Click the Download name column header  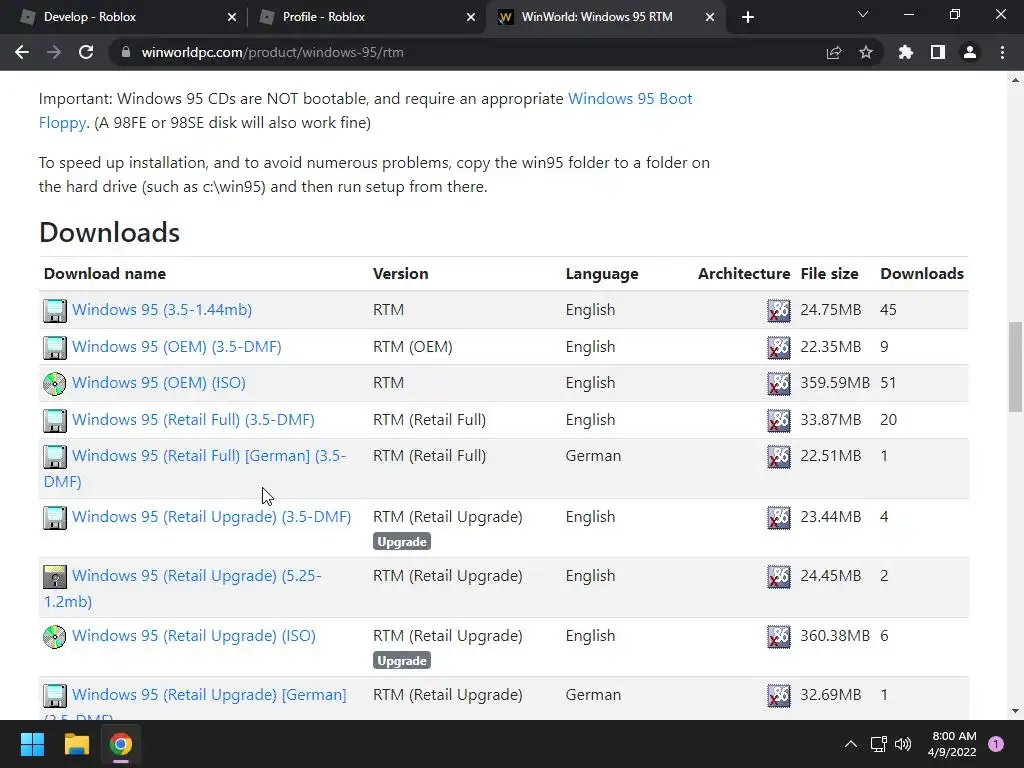point(104,274)
